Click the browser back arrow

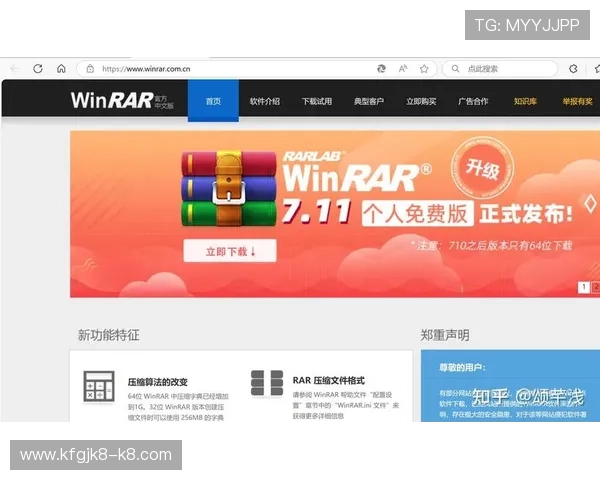pos(14,69)
